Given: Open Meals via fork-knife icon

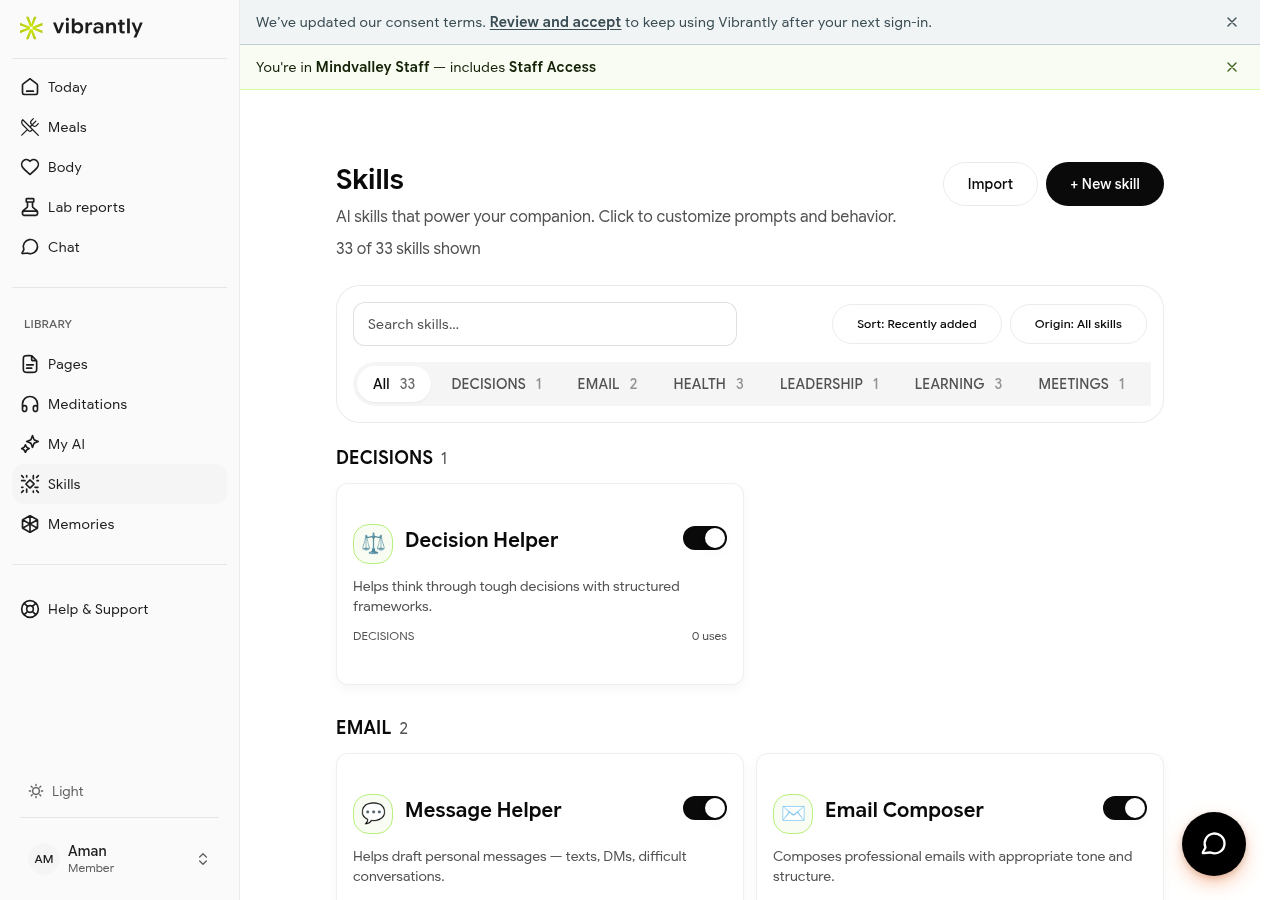Looking at the screenshot, I should tap(30, 127).
